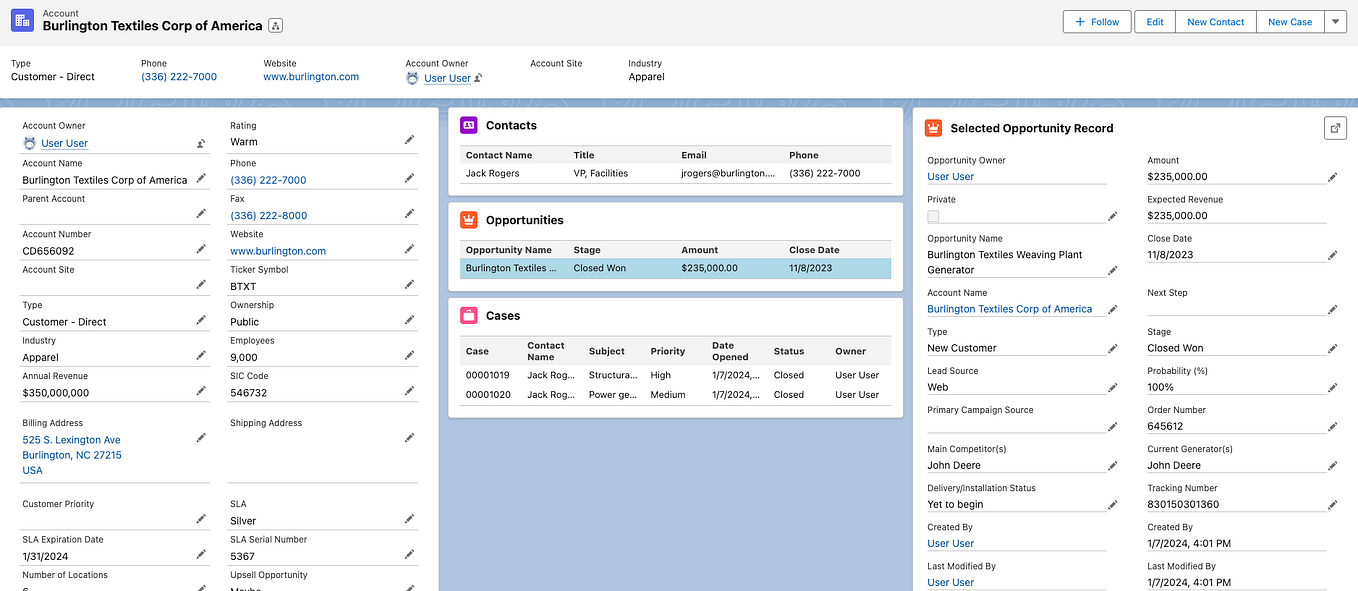Click the Cases panel icon
Screen dimensions: 1358x591
pos(468,314)
